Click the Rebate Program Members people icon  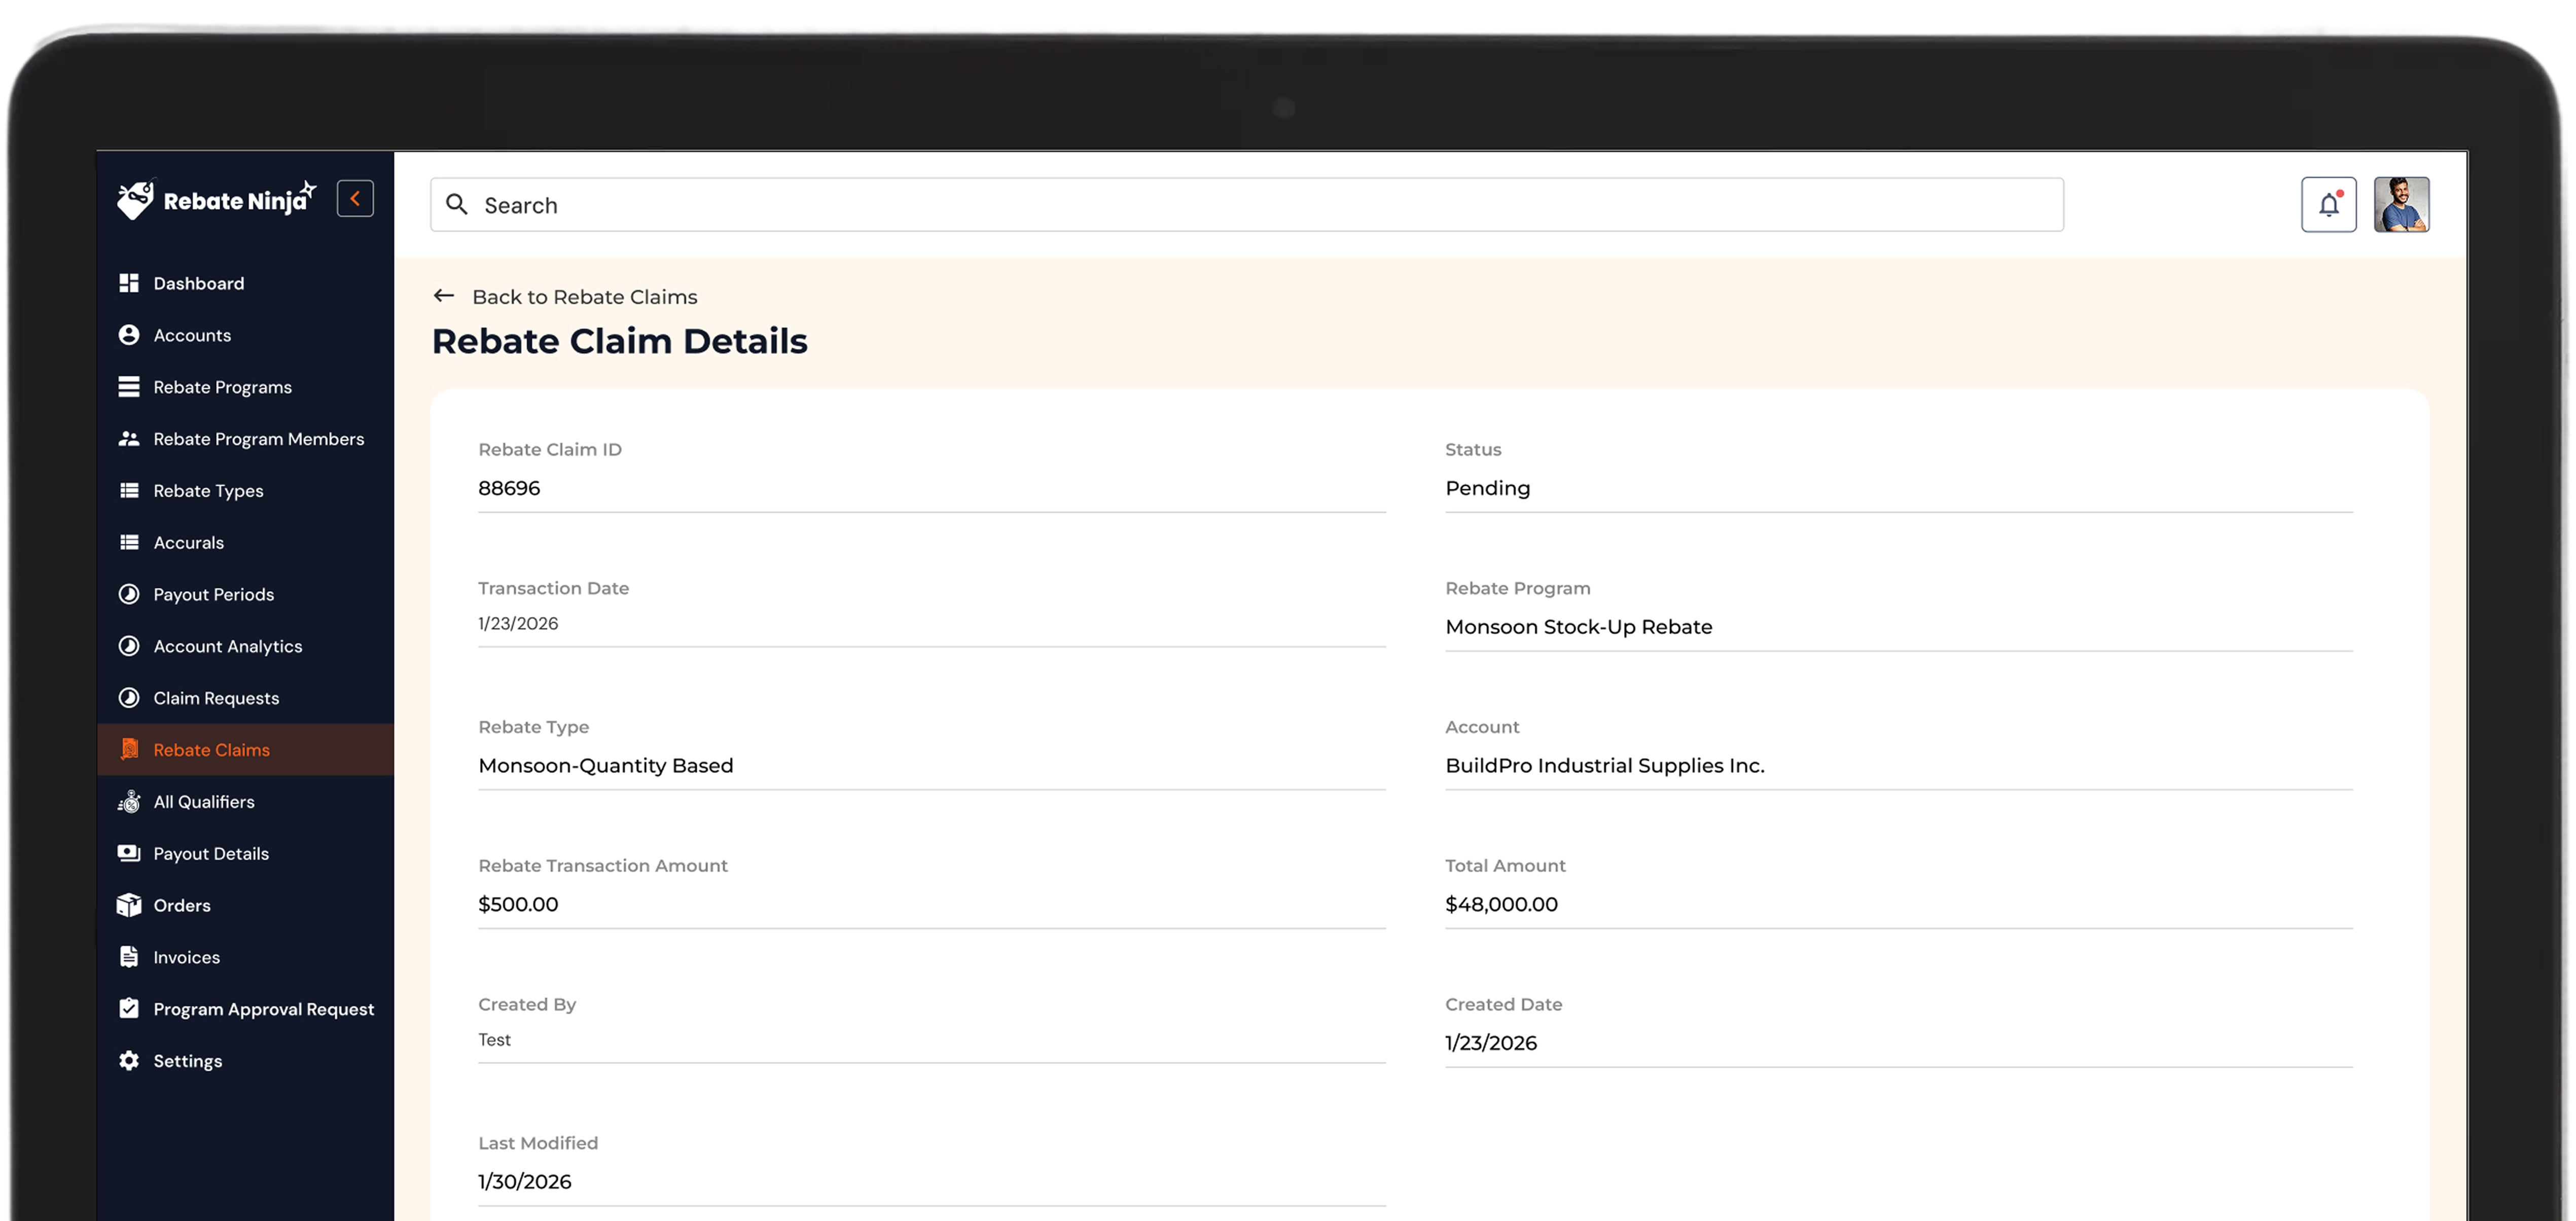[x=129, y=439]
